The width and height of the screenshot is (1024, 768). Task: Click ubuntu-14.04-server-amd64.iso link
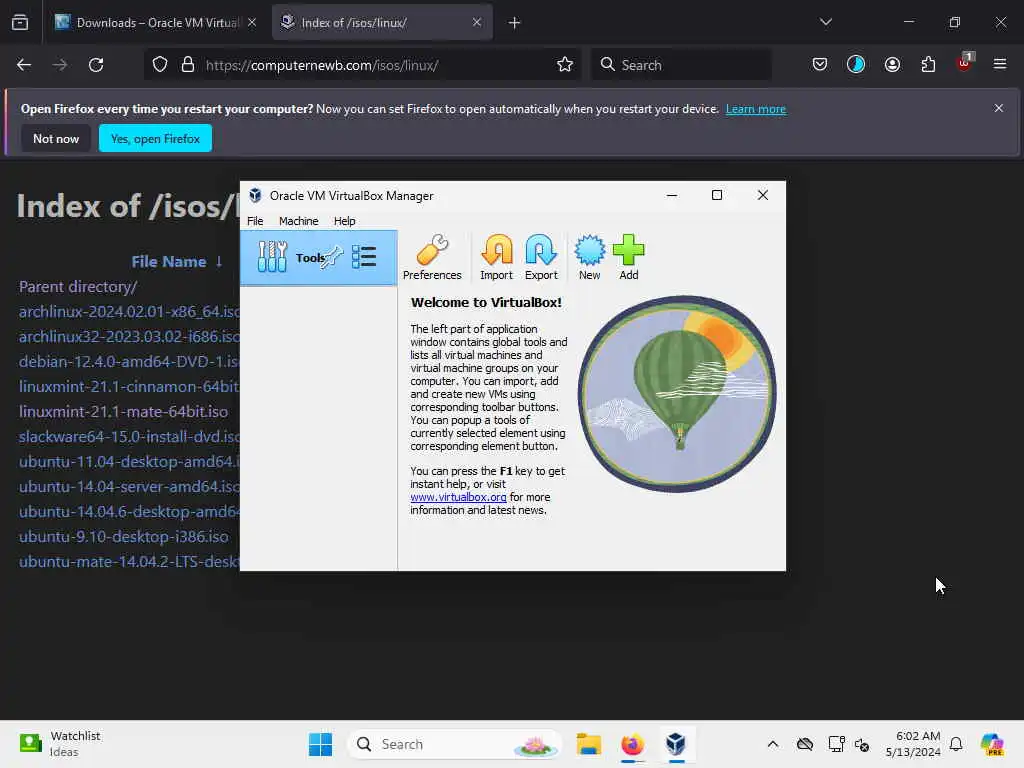click(x=129, y=487)
